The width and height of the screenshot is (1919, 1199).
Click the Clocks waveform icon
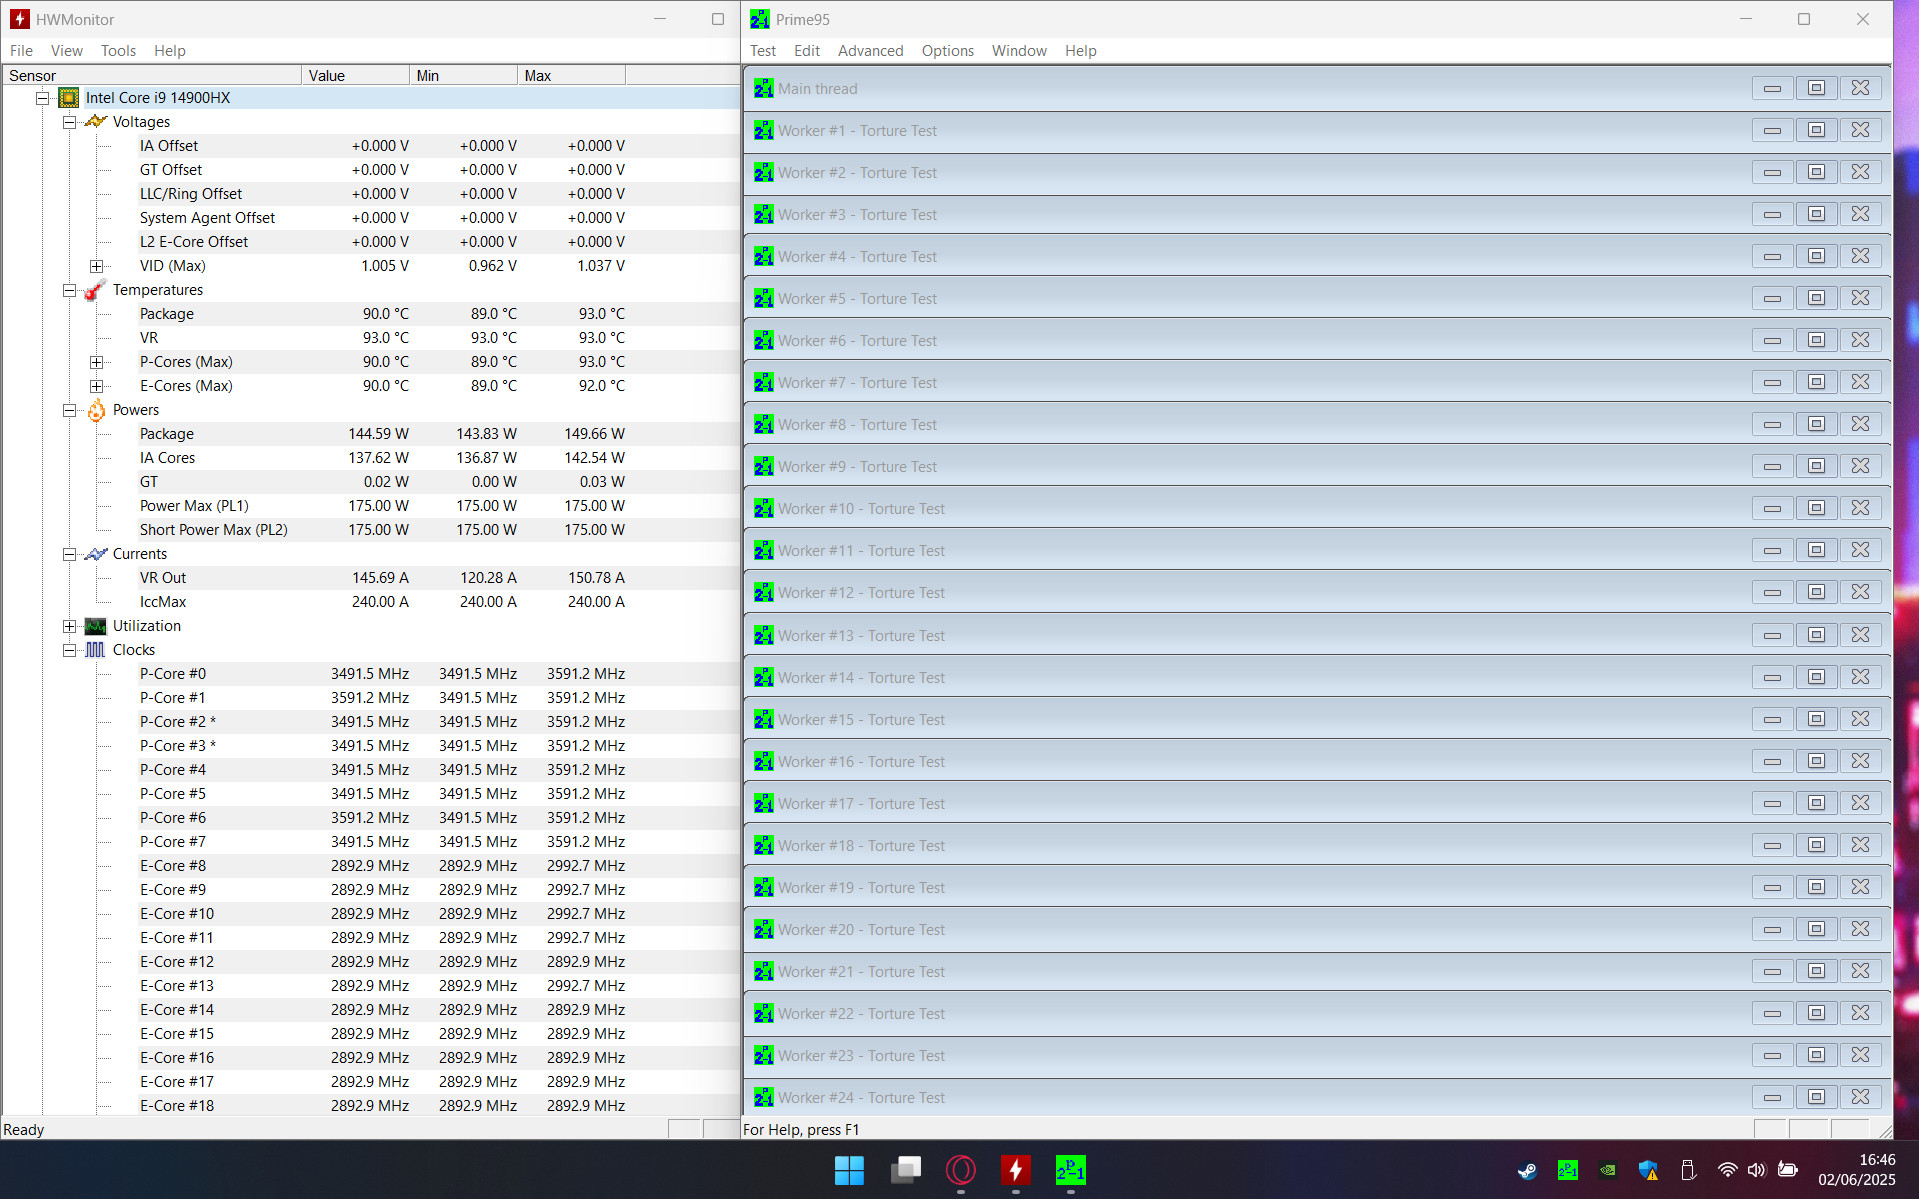coord(96,650)
